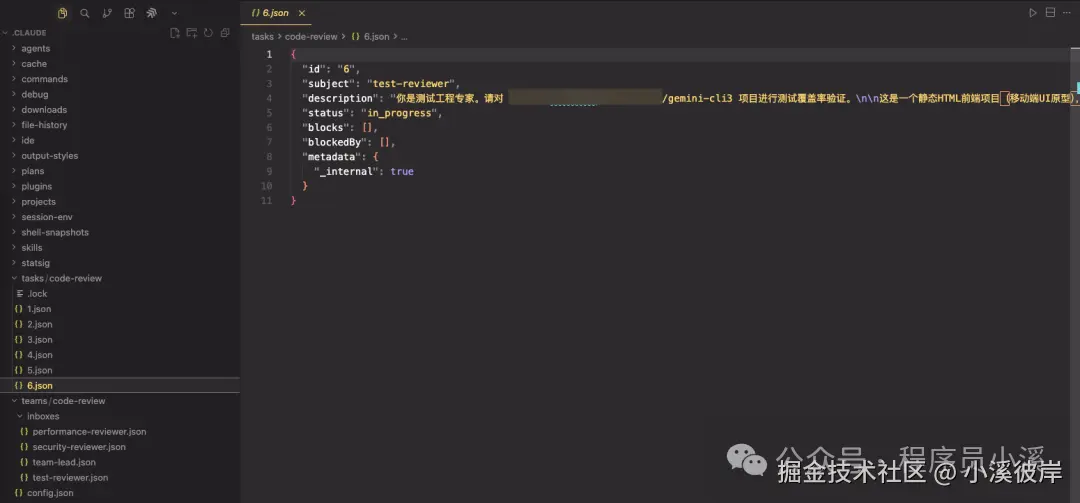Image resolution: width=1080 pixels, height=503 pixels.
Task: Click the "description" key on line 4
Action: pyautogui.click(x=340, y=99)
